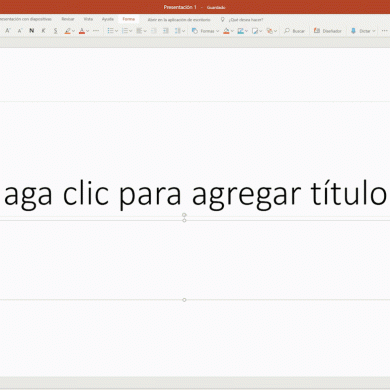Switch to the Vista tab
This screenshot has width=390, height=390.
88,19
